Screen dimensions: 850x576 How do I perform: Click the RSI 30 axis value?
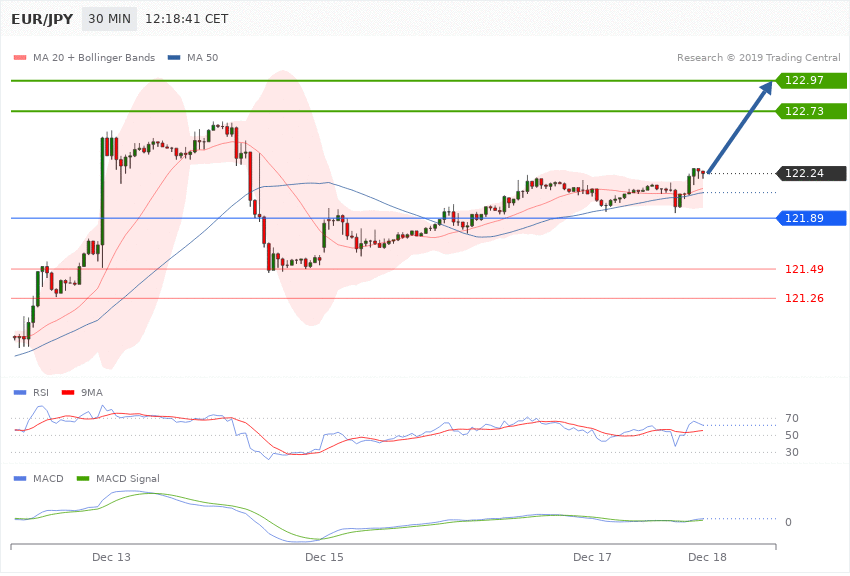(791, 452)
